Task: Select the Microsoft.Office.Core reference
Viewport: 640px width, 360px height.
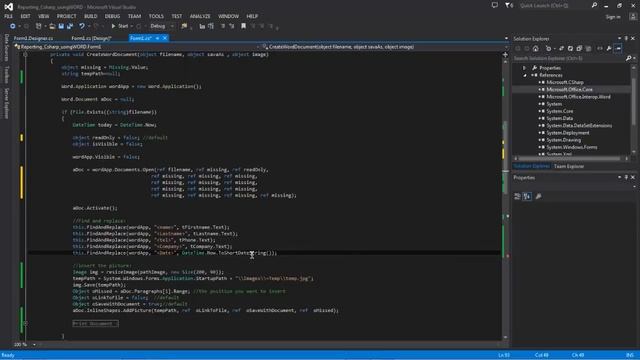Action: pyautogui.click(x=569, y=89)
